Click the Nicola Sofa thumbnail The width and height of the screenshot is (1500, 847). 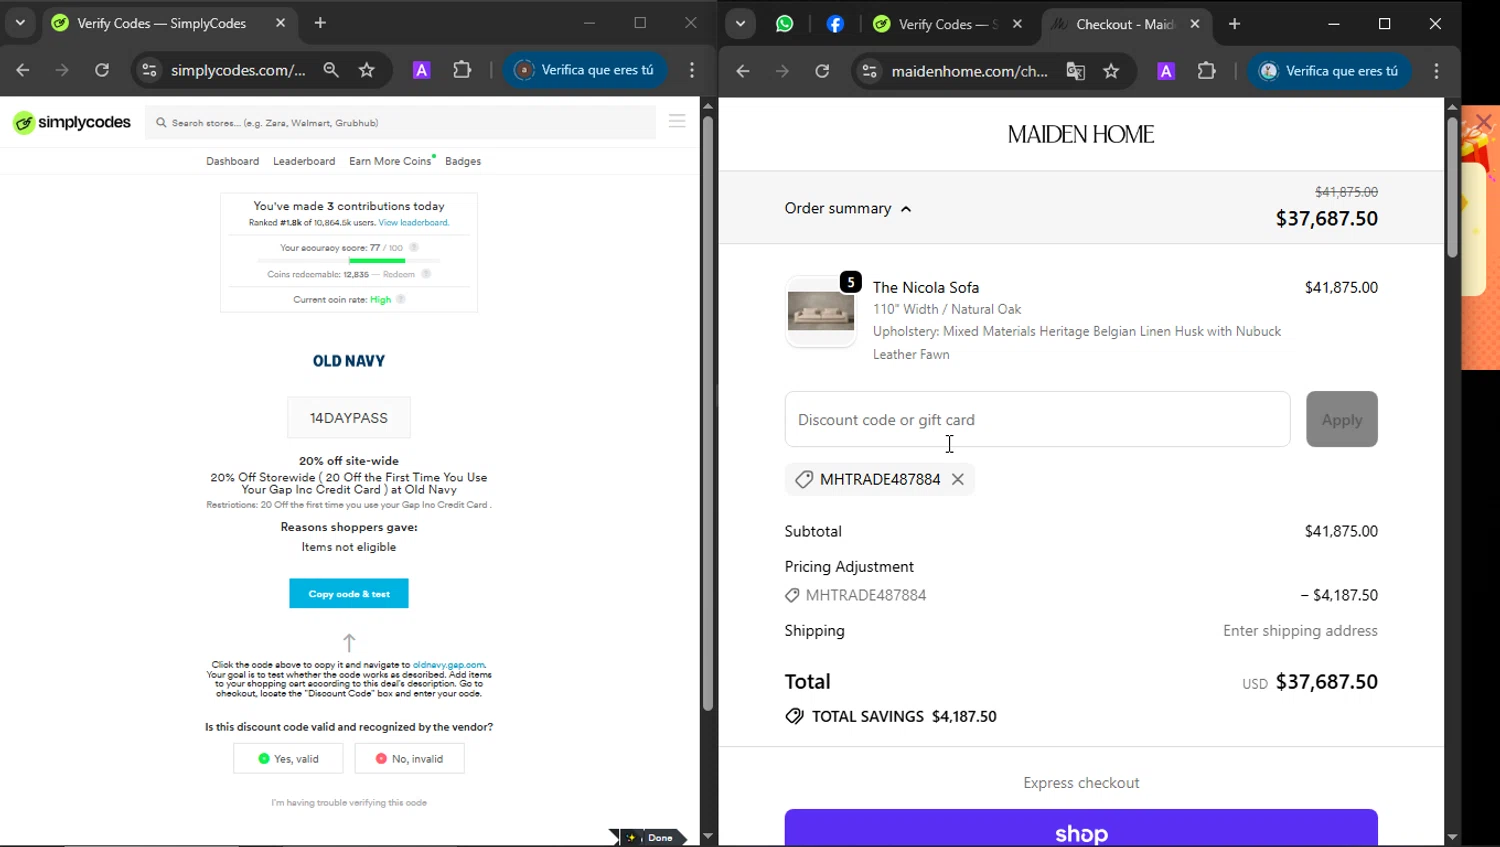point(821,312)
